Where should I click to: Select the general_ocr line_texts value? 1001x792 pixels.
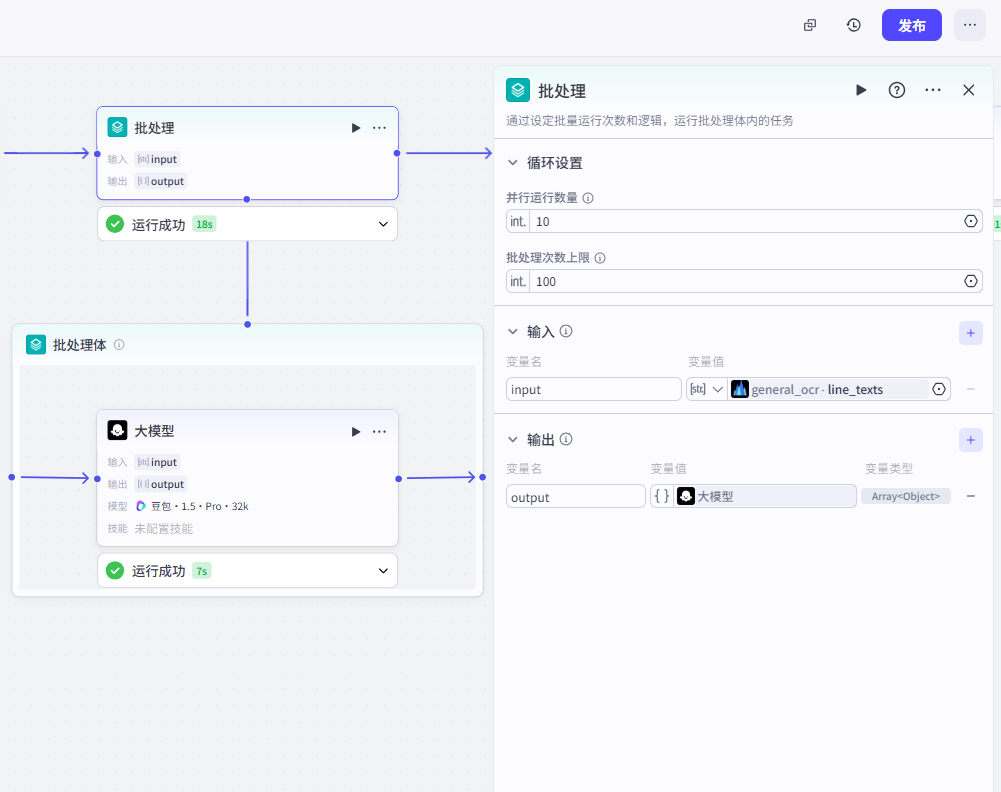(x=828, y=389)
